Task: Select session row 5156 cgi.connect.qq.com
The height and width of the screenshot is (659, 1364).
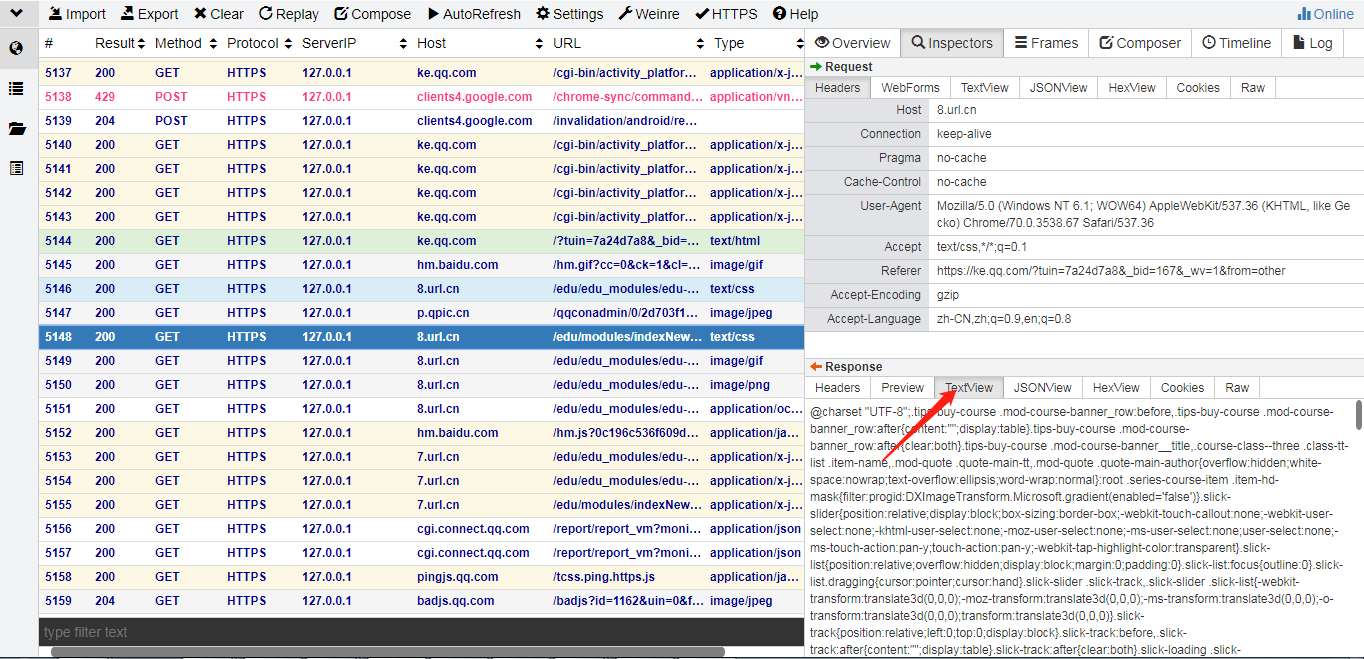Action: pyautogui.click(x=421, y=529)
